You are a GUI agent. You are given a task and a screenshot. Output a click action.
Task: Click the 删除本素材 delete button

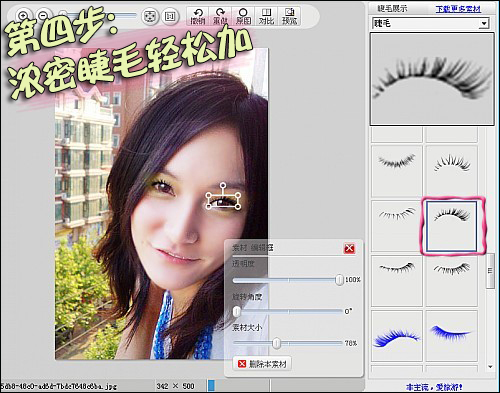point(262,364)
